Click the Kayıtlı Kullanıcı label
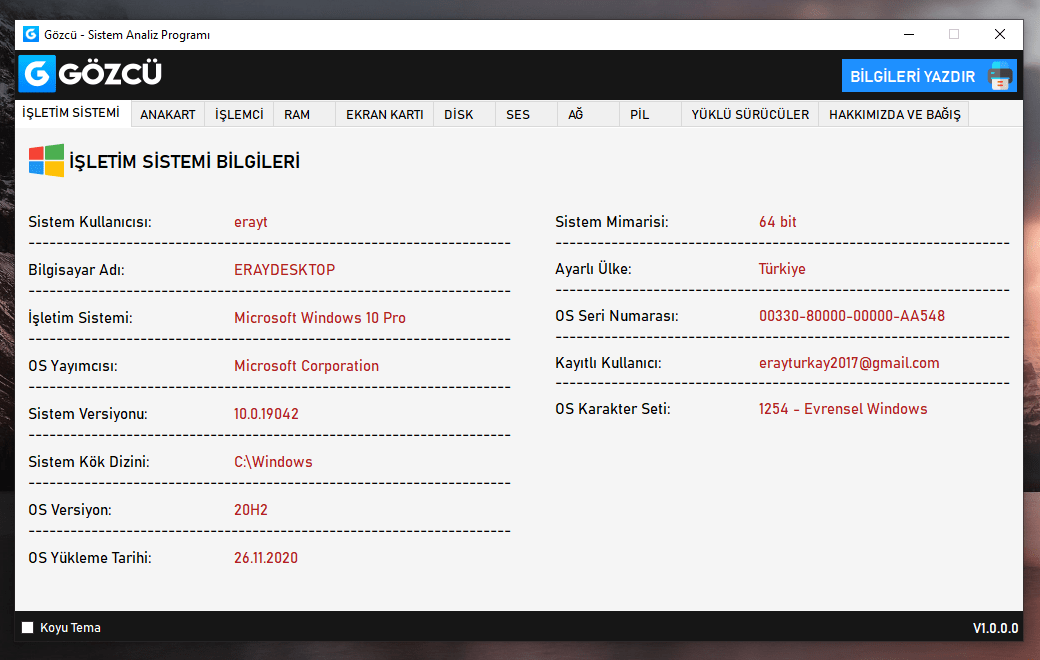Image resolution: width=1040 pixels, height=660 pixels. (608, 363)
